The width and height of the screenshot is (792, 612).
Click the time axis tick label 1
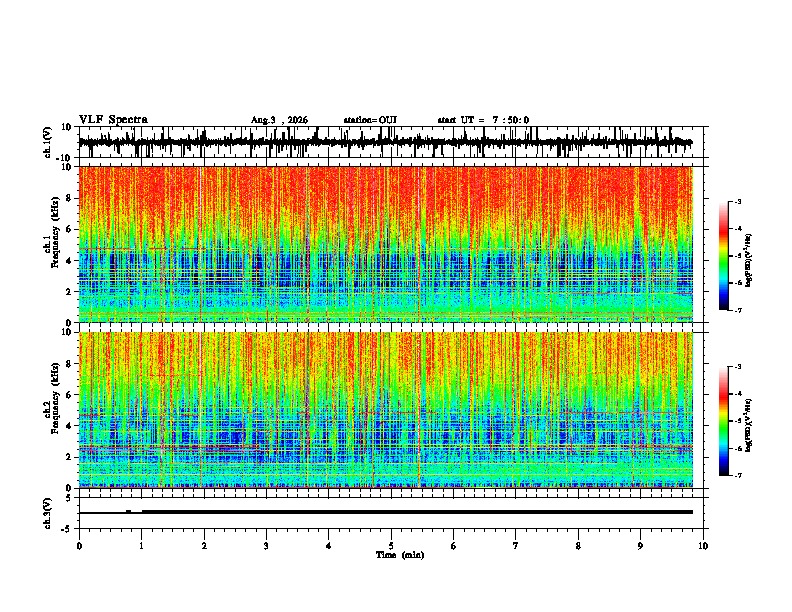click(x=141, y=546)
